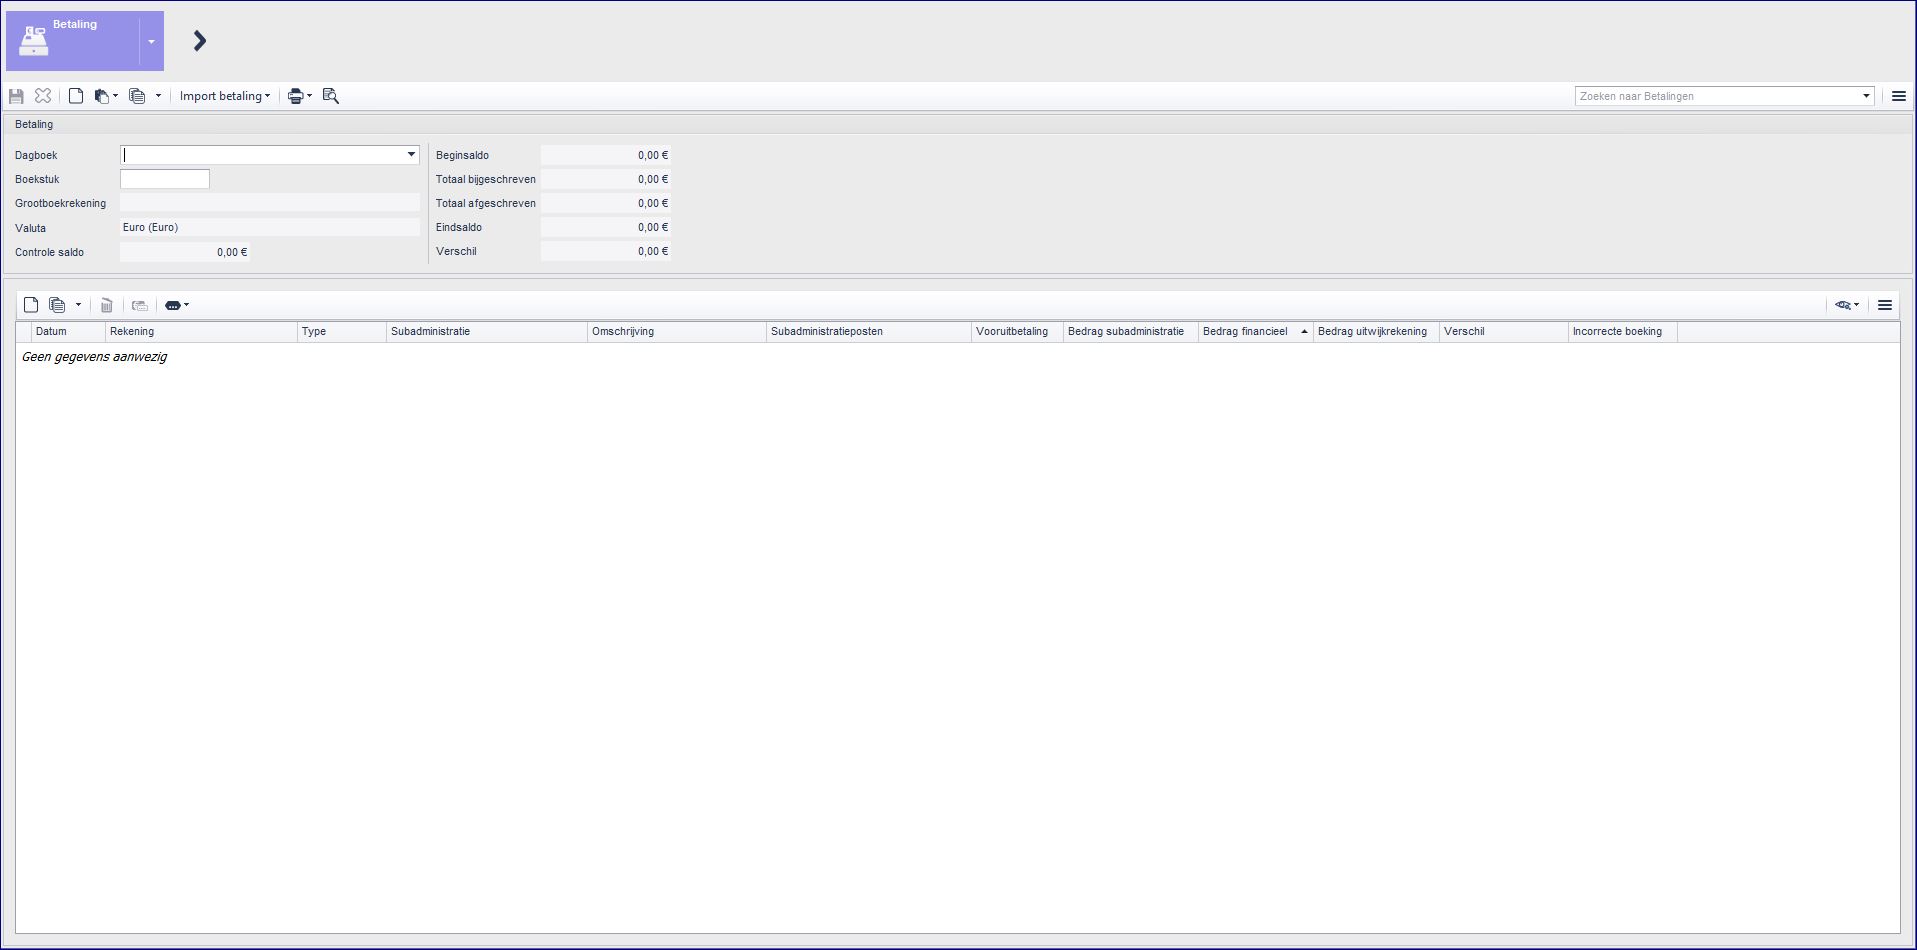The image size is (1917, 950).
Task: Click the Betaling cash register icon
Action: (34, 41)
